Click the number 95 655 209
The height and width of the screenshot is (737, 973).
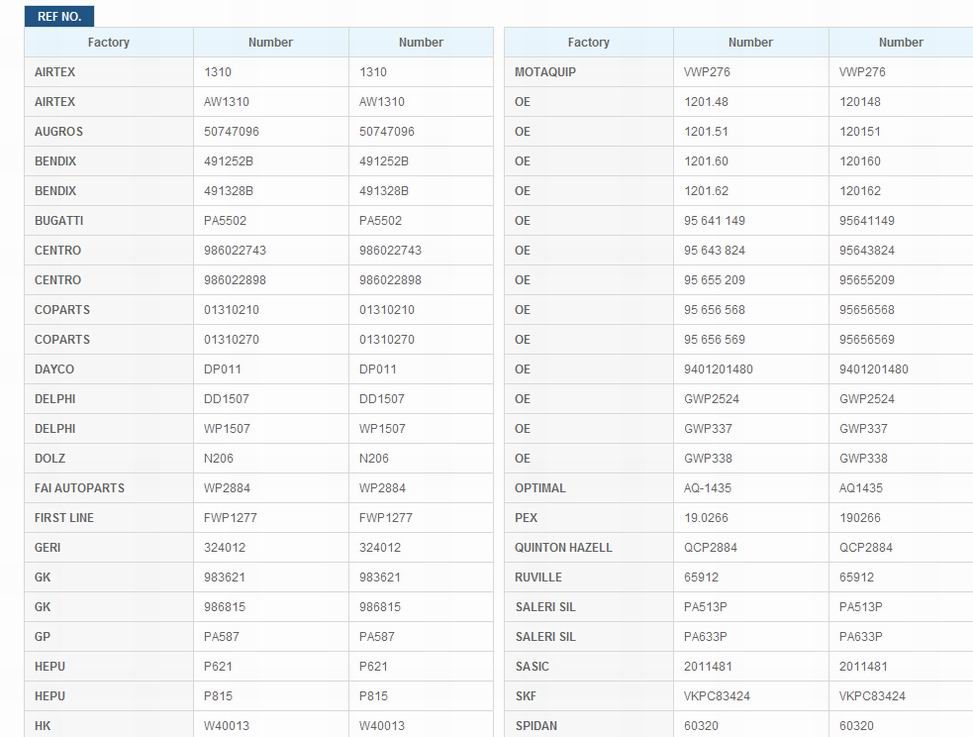pyautogui.click(x=714, y=280)
